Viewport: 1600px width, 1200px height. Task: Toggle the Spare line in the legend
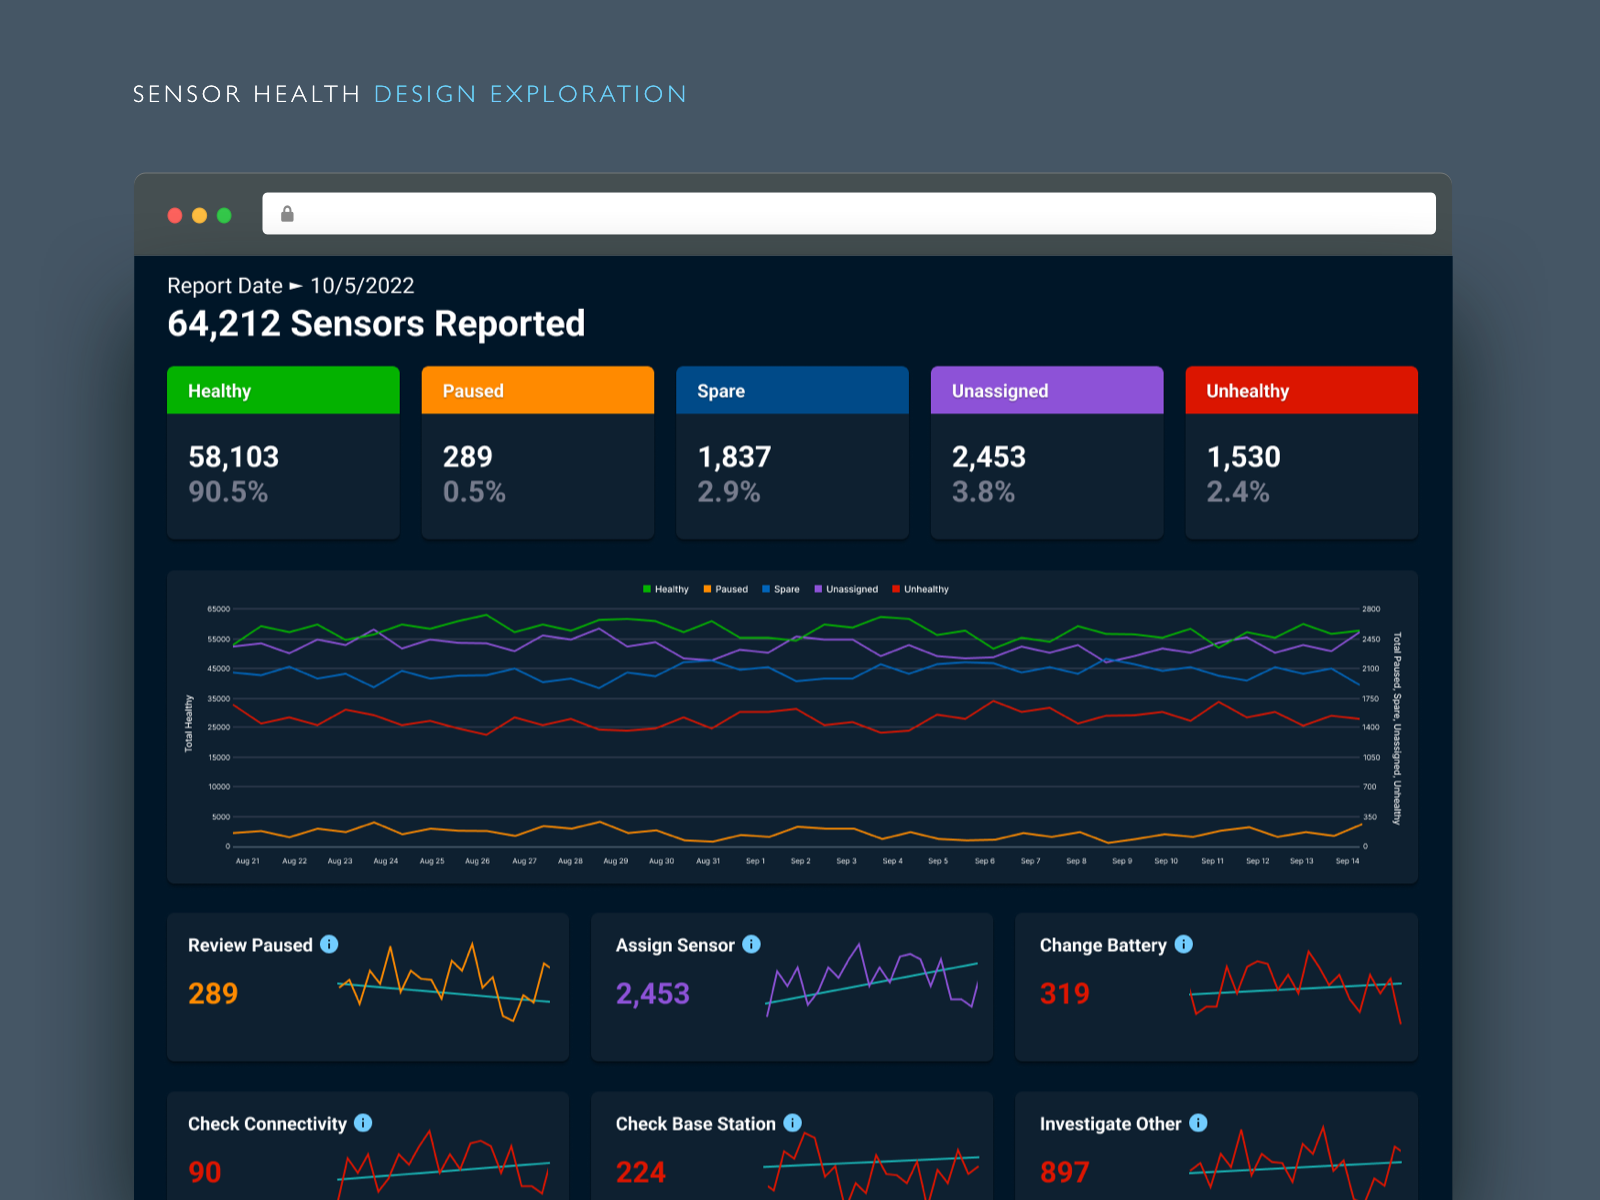(x=782, y=589)
